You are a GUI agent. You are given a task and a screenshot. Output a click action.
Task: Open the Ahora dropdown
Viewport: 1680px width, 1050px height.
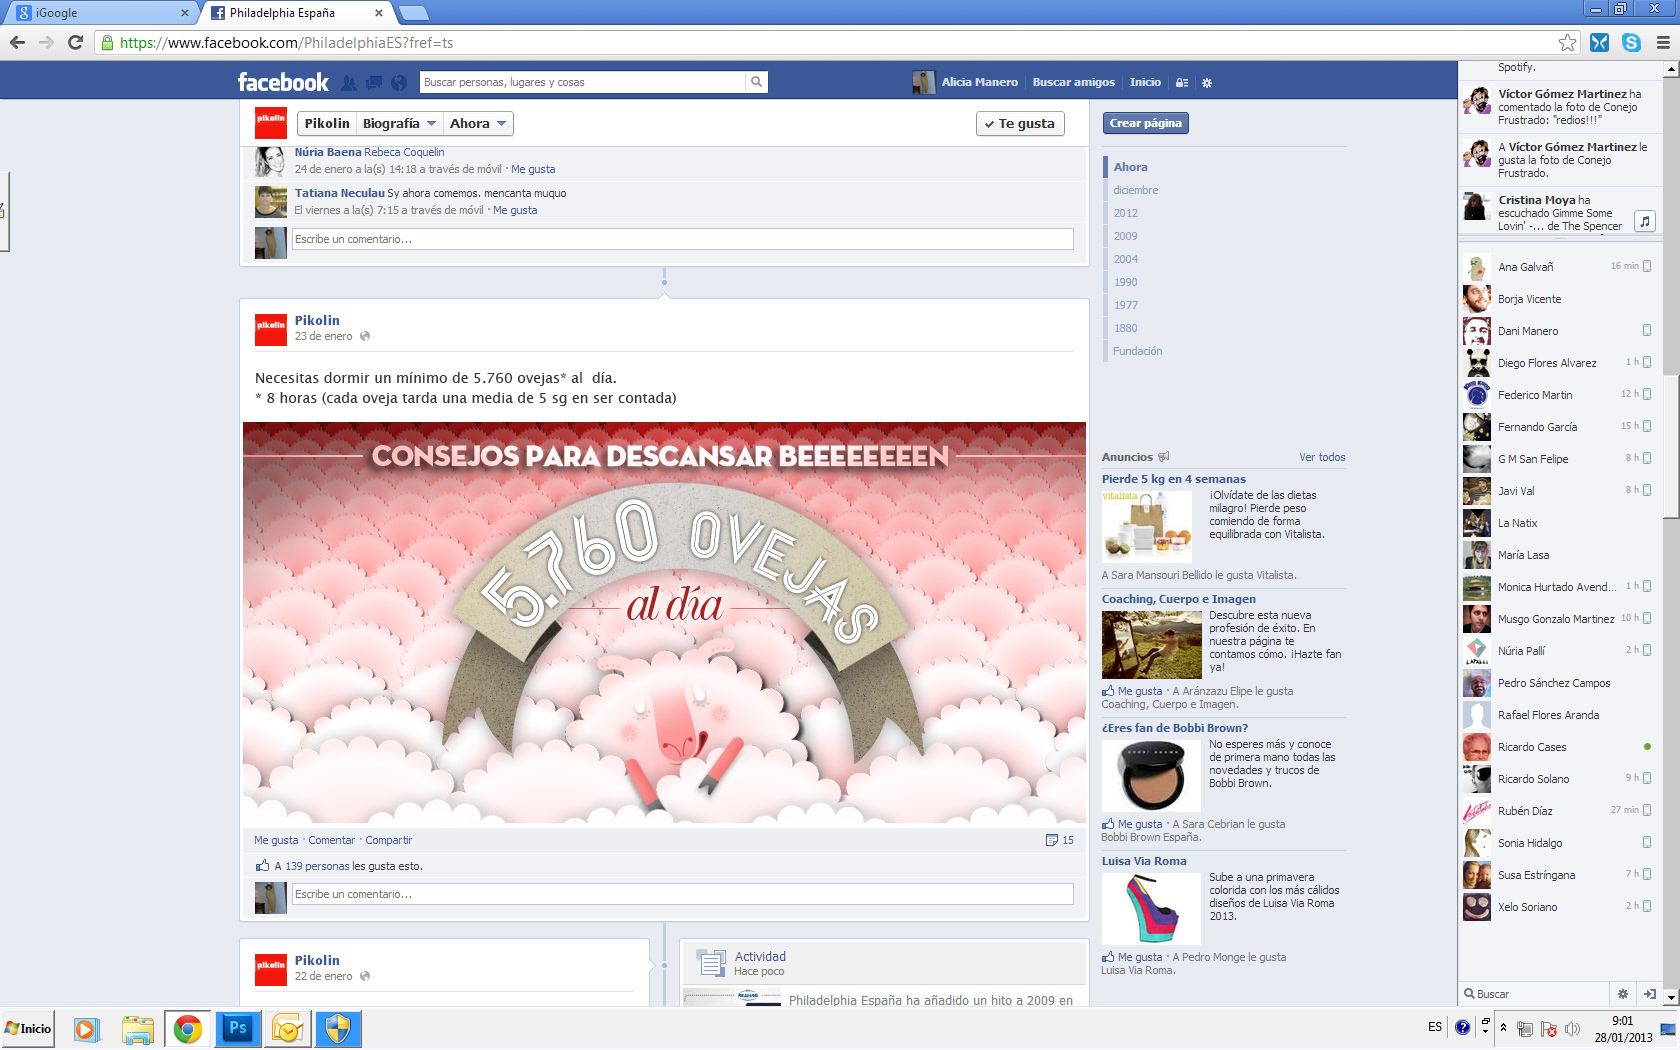tap(478, 123)
